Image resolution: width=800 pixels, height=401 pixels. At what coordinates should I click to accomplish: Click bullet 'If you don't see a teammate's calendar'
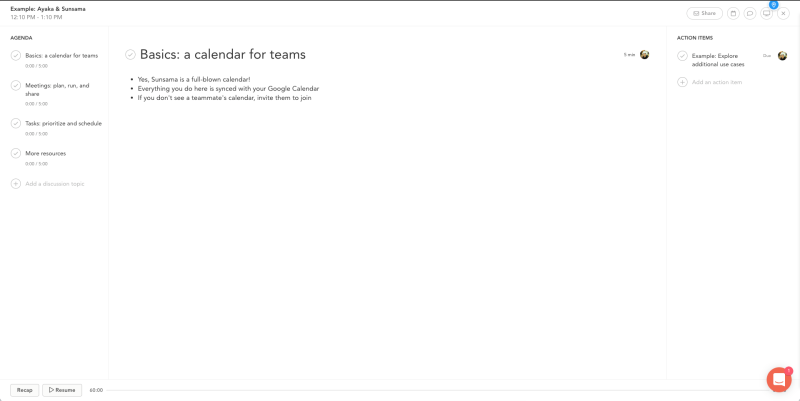(224, 98)
